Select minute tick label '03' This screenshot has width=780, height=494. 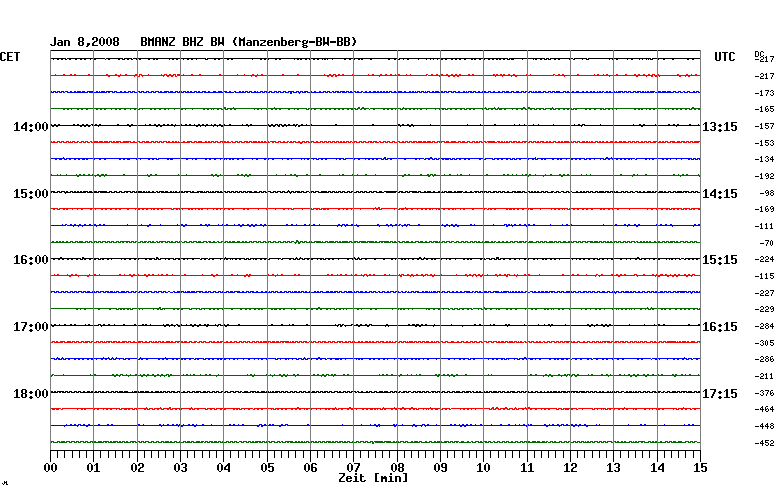[181, 468]
